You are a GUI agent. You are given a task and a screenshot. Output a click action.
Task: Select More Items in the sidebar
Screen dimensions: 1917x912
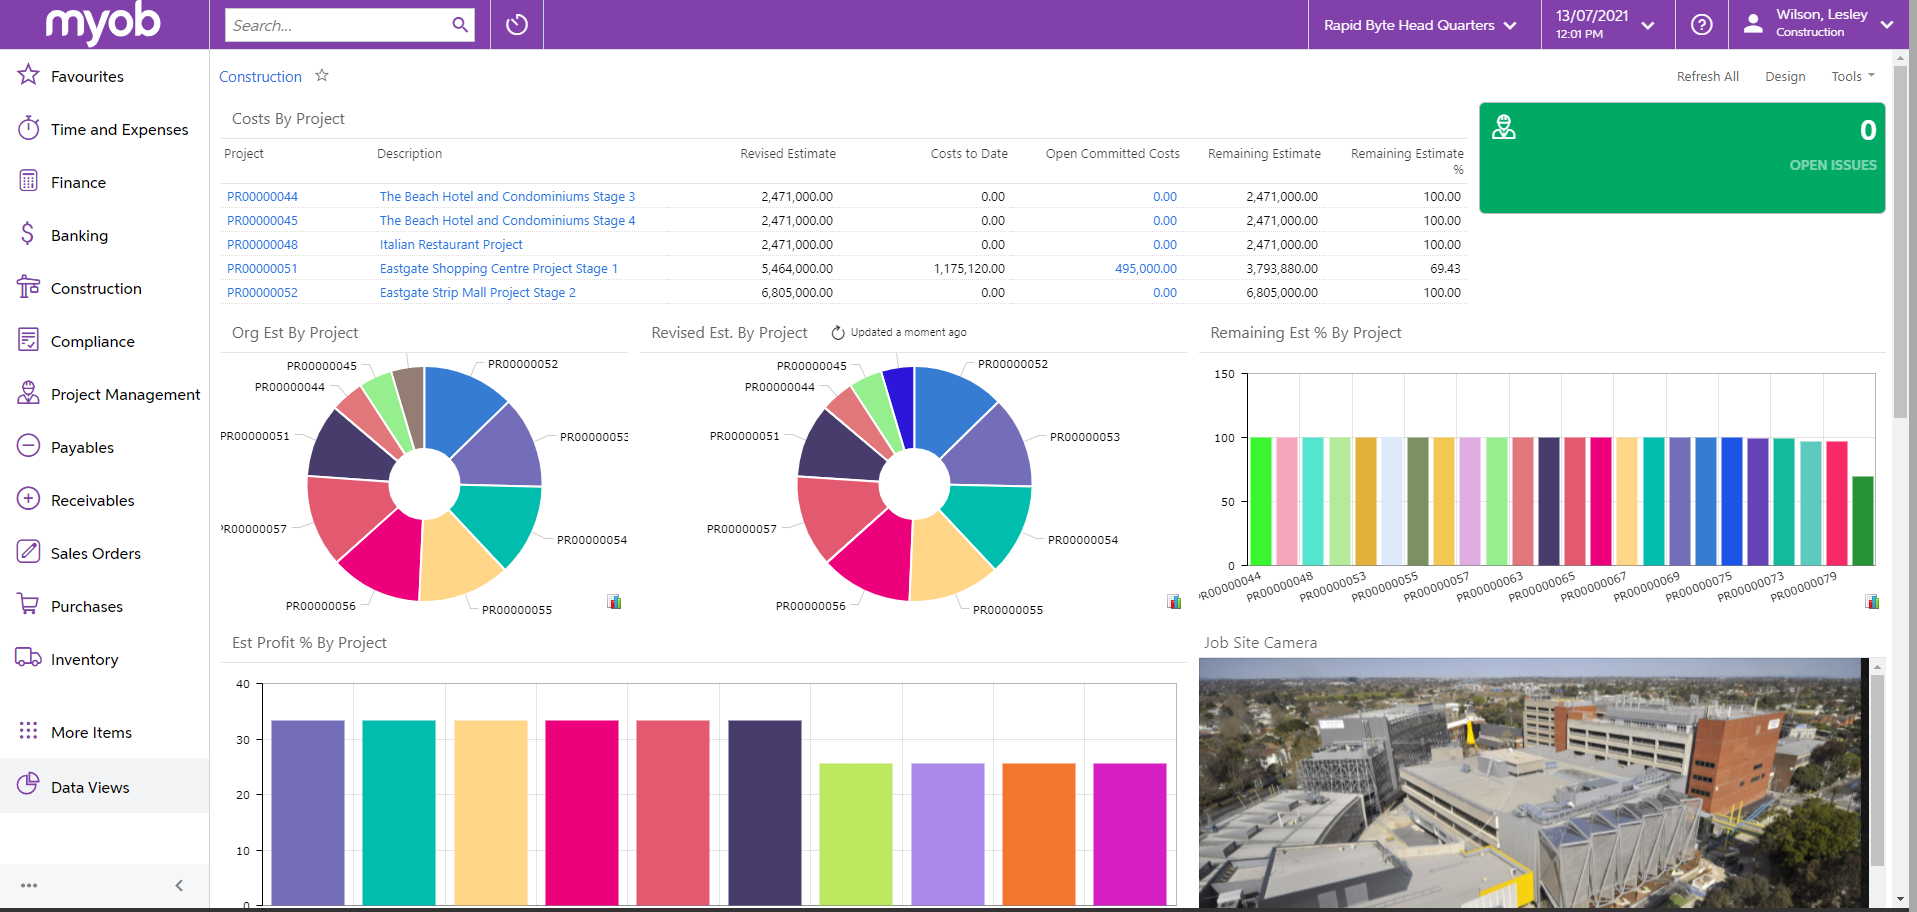91,732
